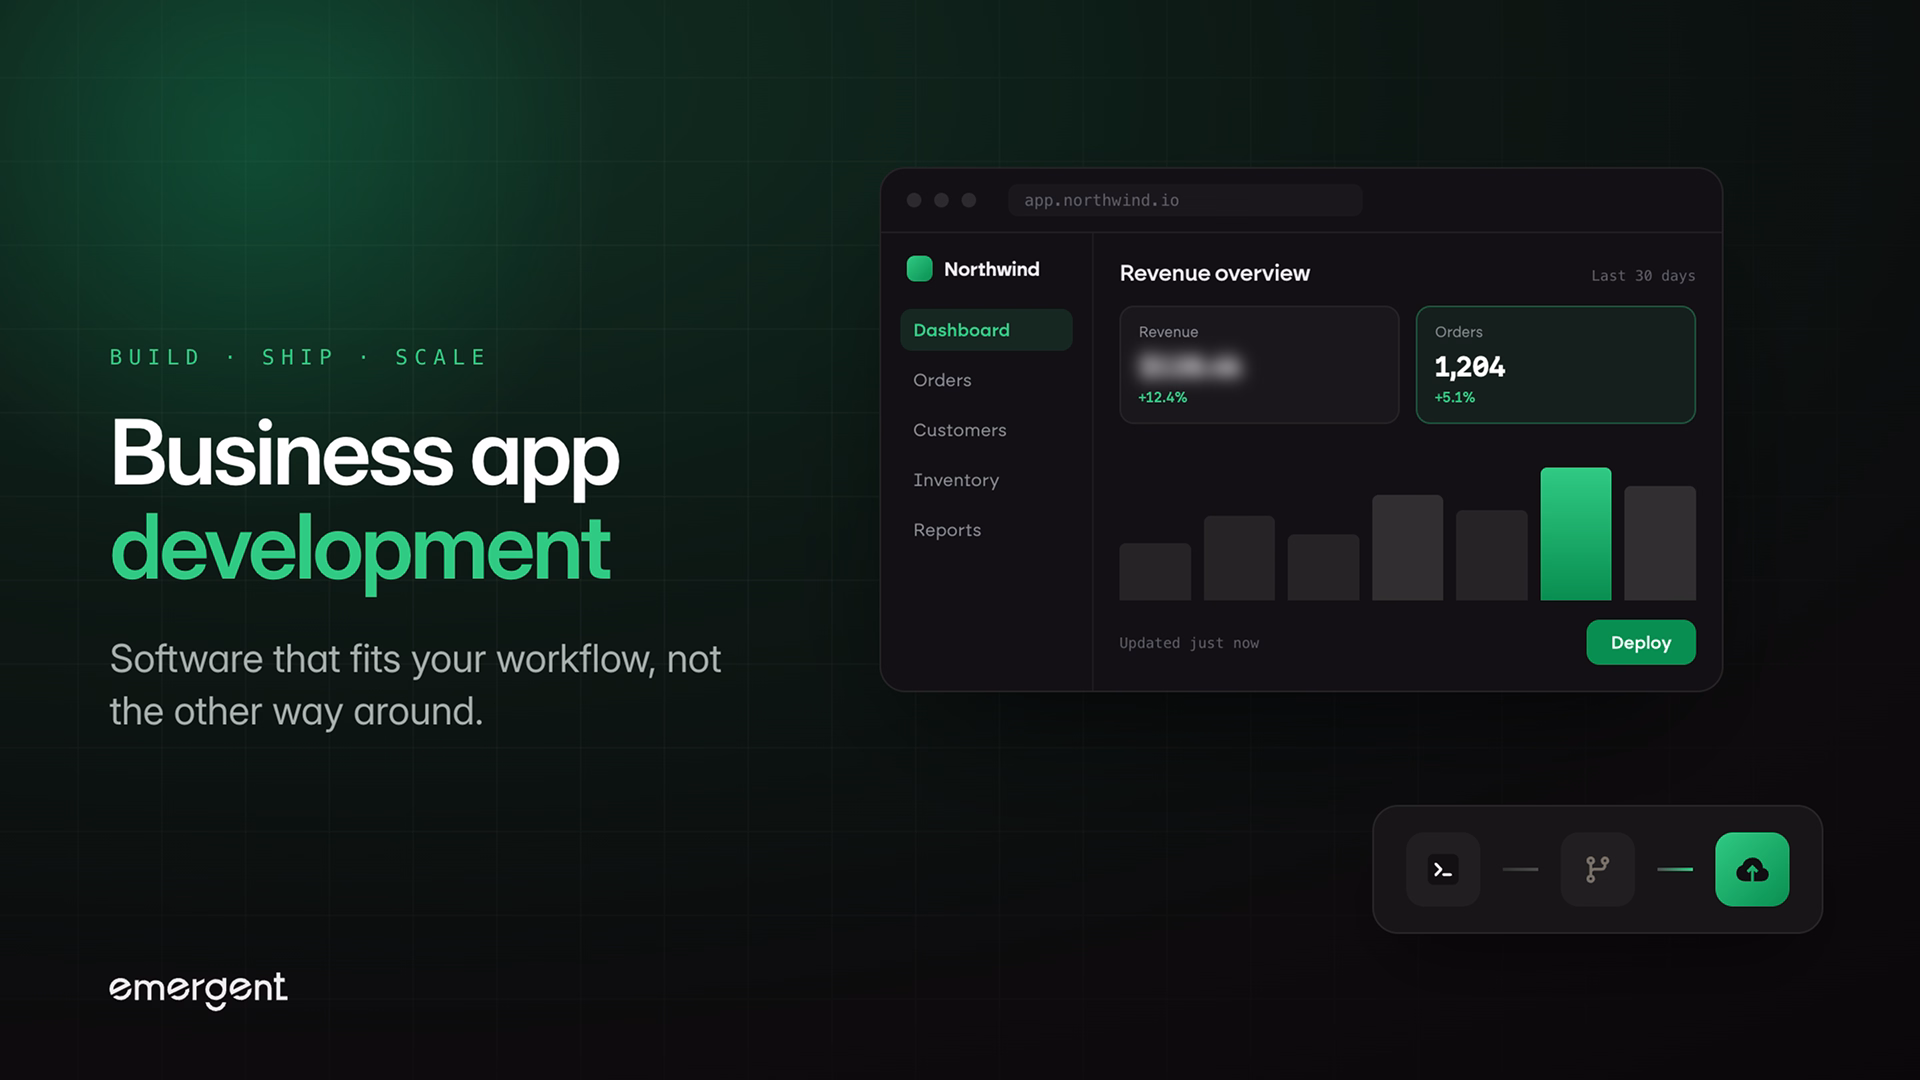Open the Dashboard sidebar item
This screenshot has height=1080, width=1920.
click(x=986, y=330)
